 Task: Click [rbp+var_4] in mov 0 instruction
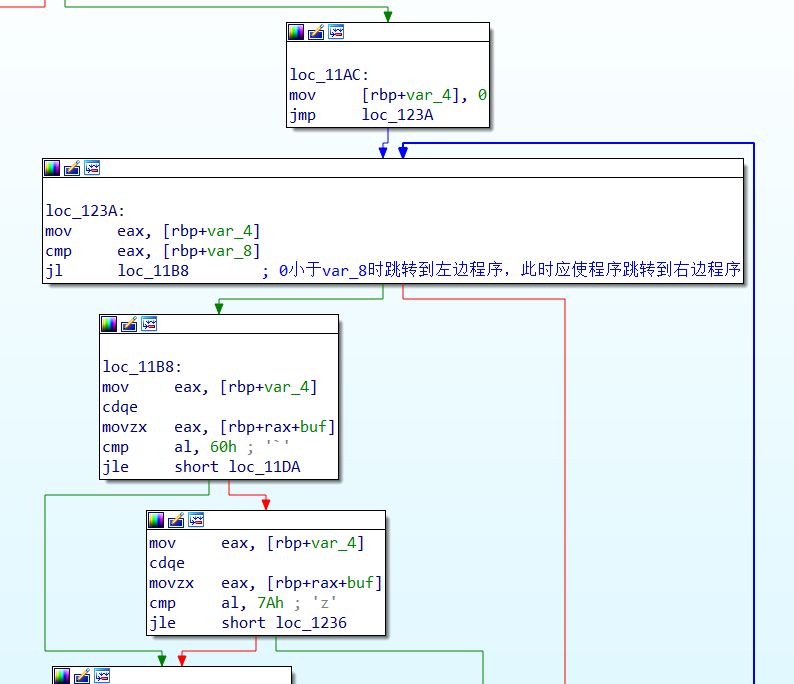(x=412, y=95)
